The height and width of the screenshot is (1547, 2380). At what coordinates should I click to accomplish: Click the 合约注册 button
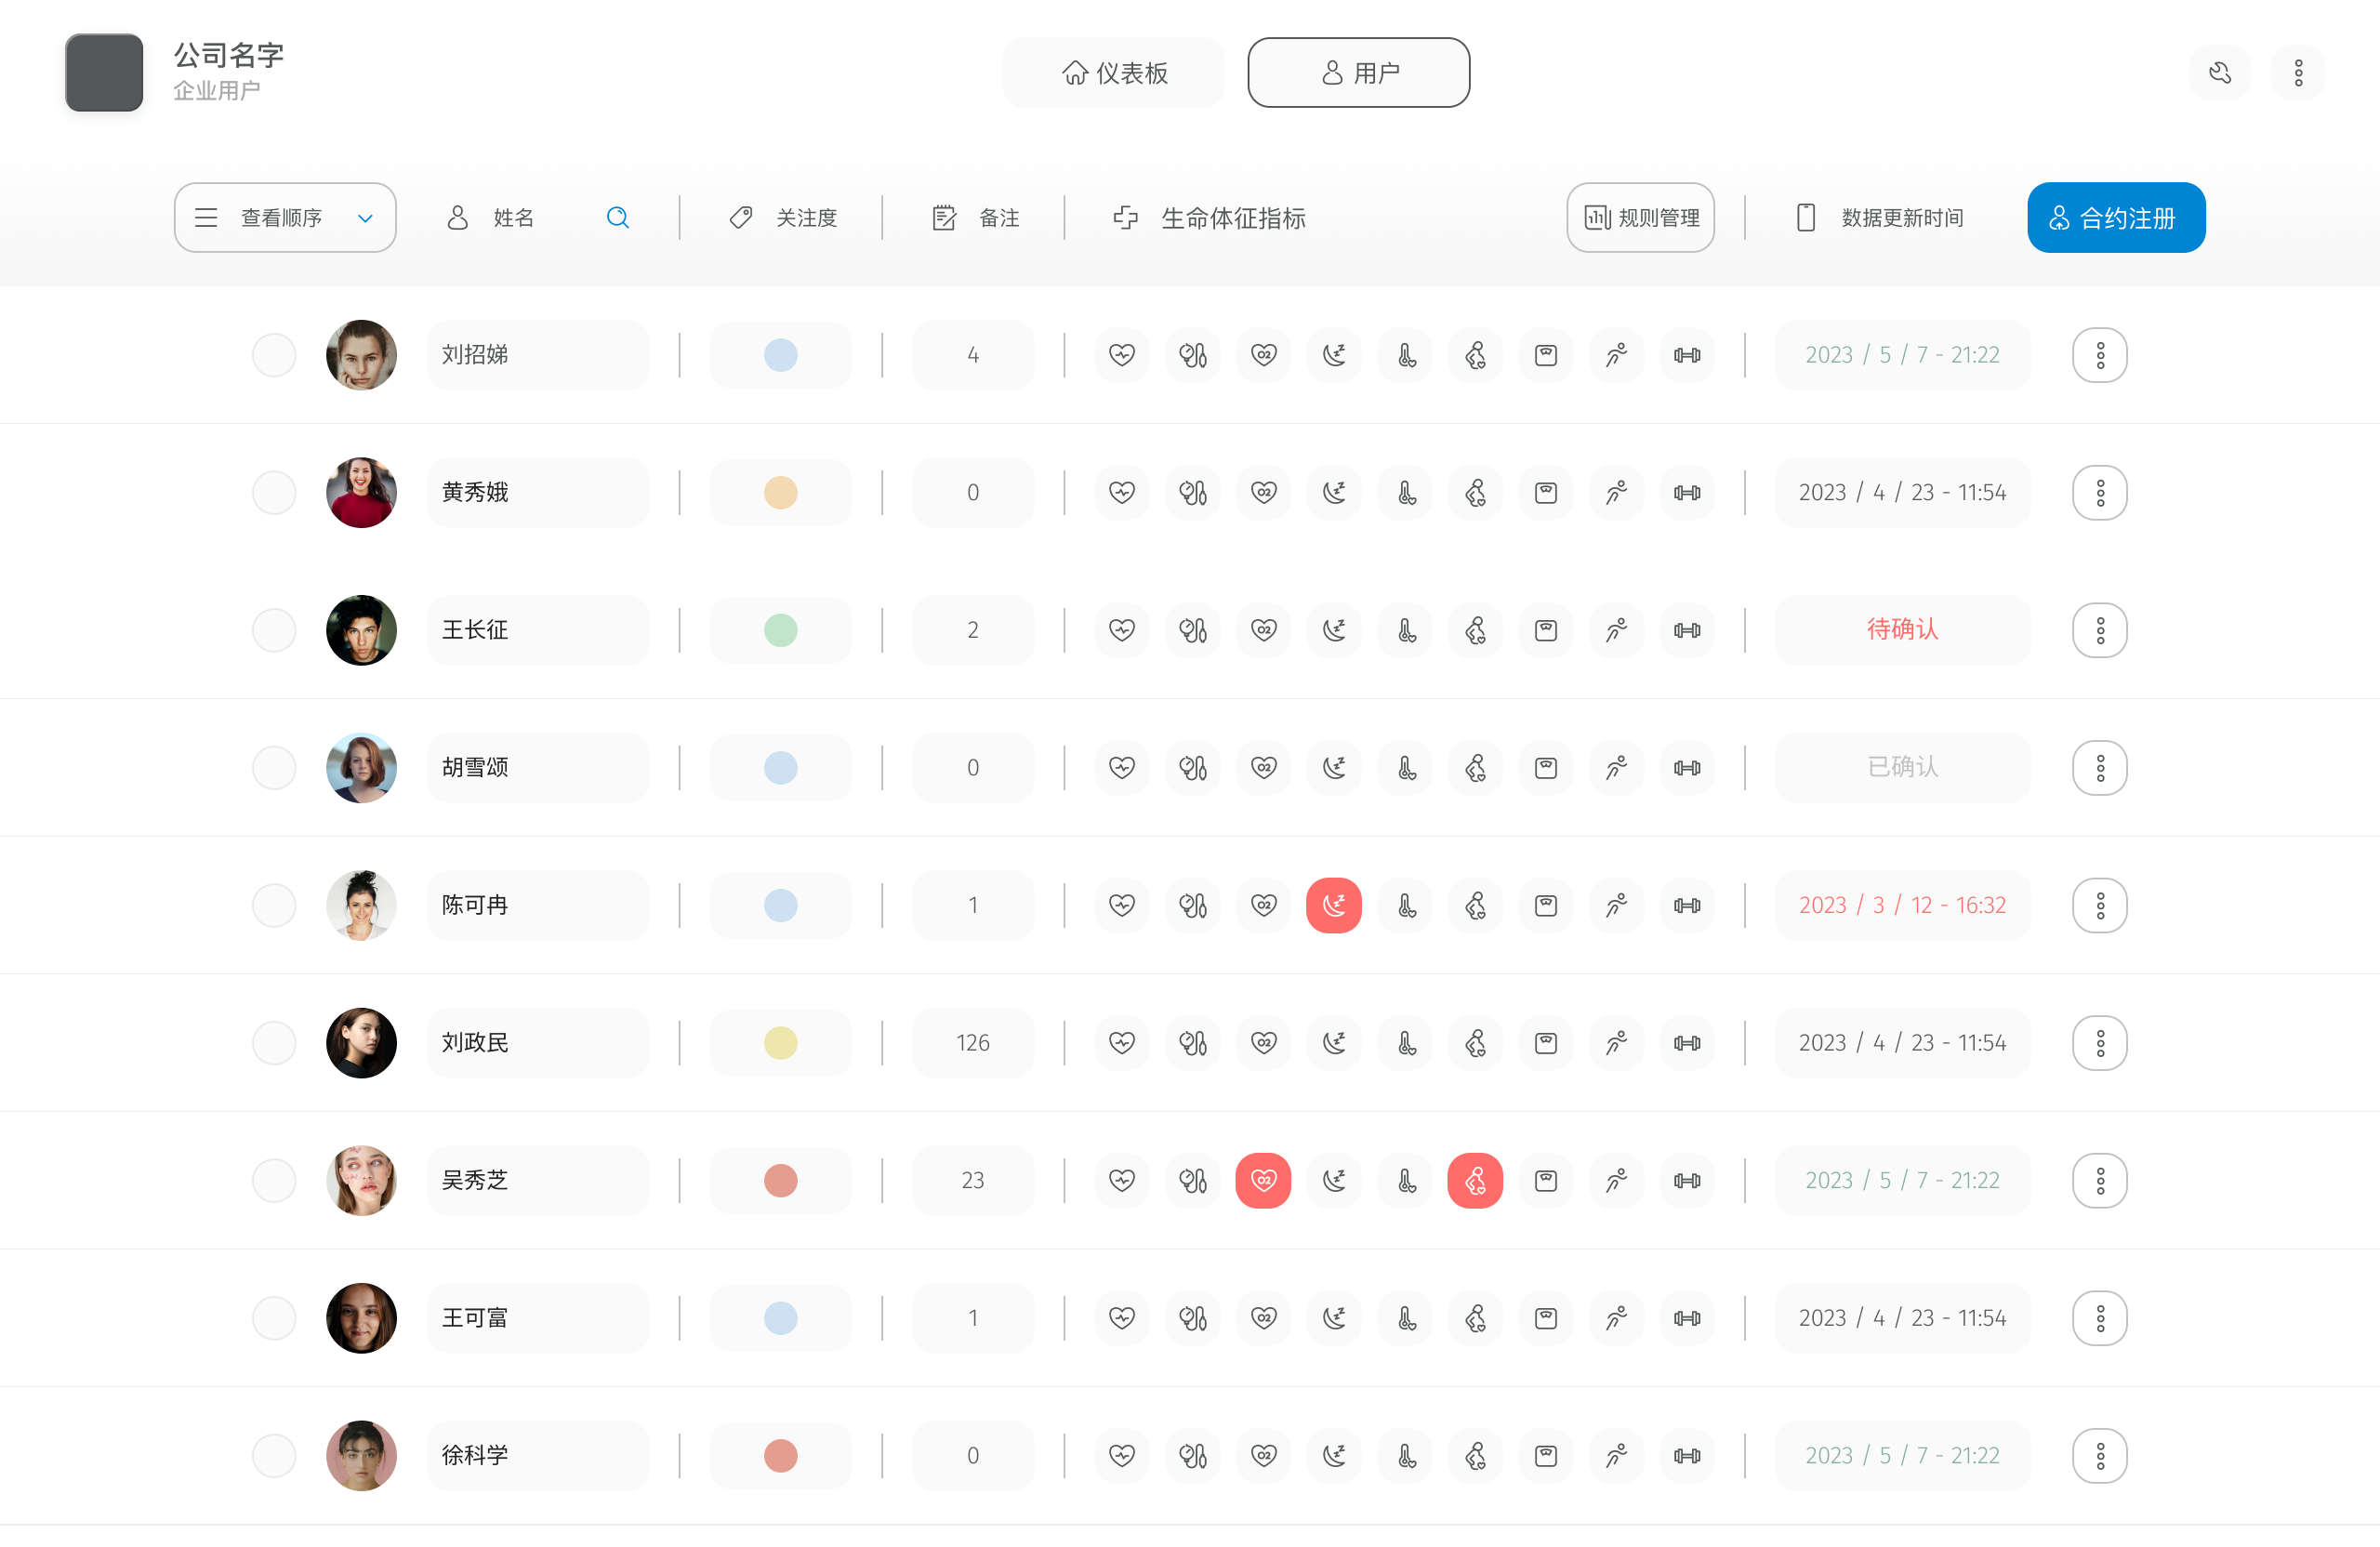coord(2115,218)
